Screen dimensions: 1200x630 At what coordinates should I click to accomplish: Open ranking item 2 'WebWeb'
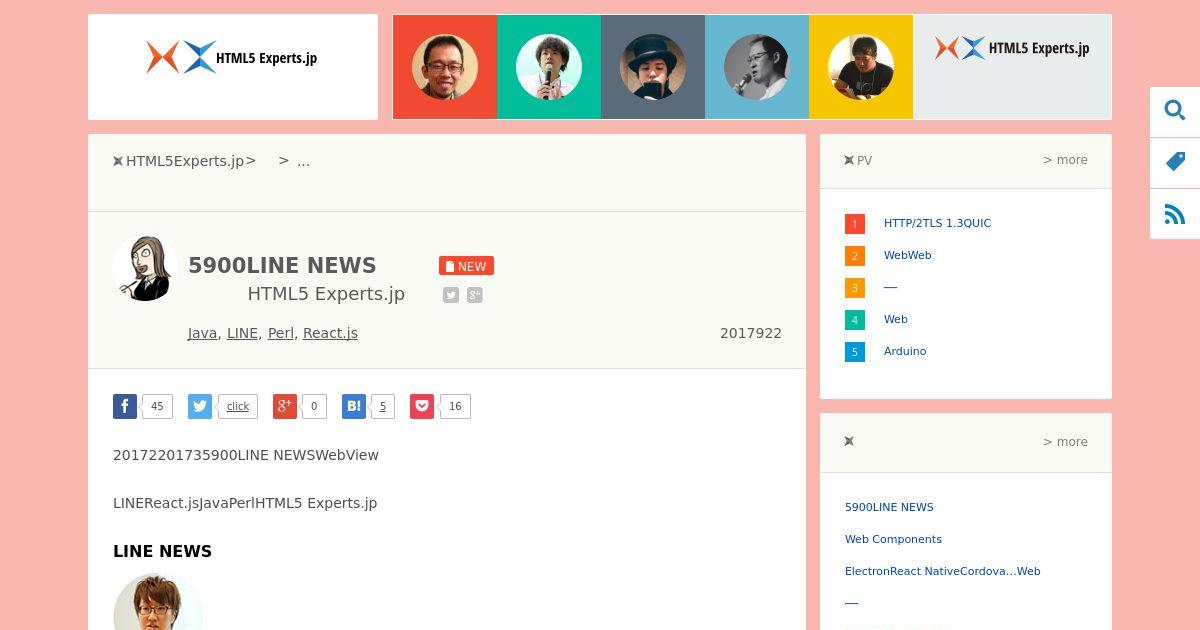[x=907, y=256]
